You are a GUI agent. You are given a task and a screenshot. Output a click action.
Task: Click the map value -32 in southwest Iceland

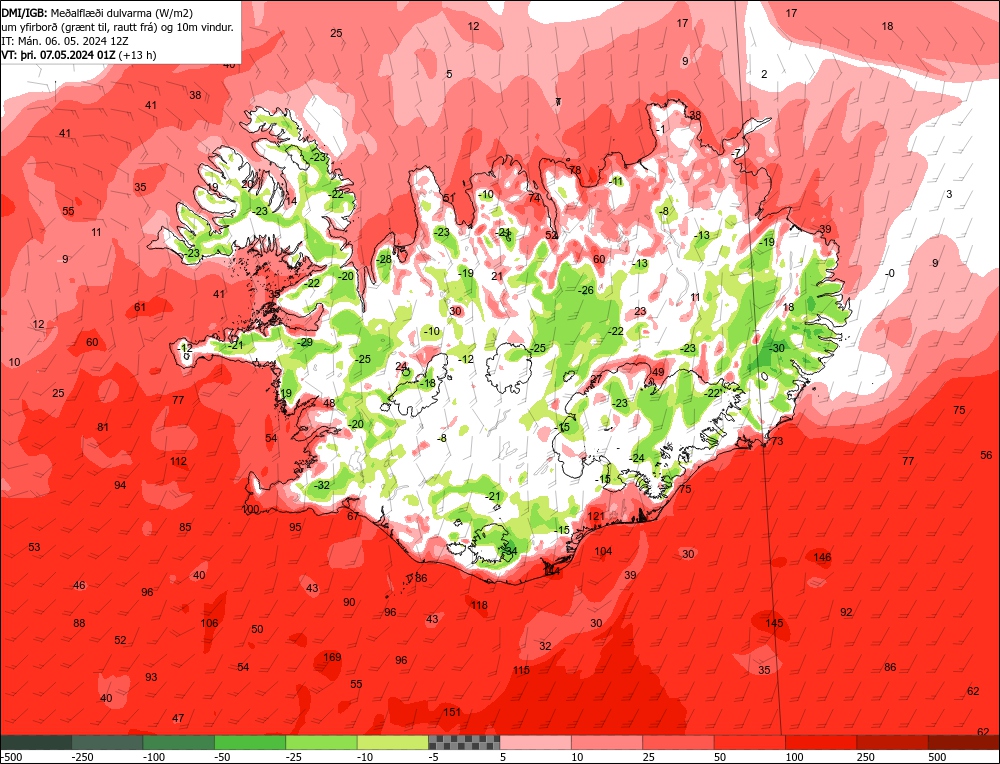(x=322, y=485)
